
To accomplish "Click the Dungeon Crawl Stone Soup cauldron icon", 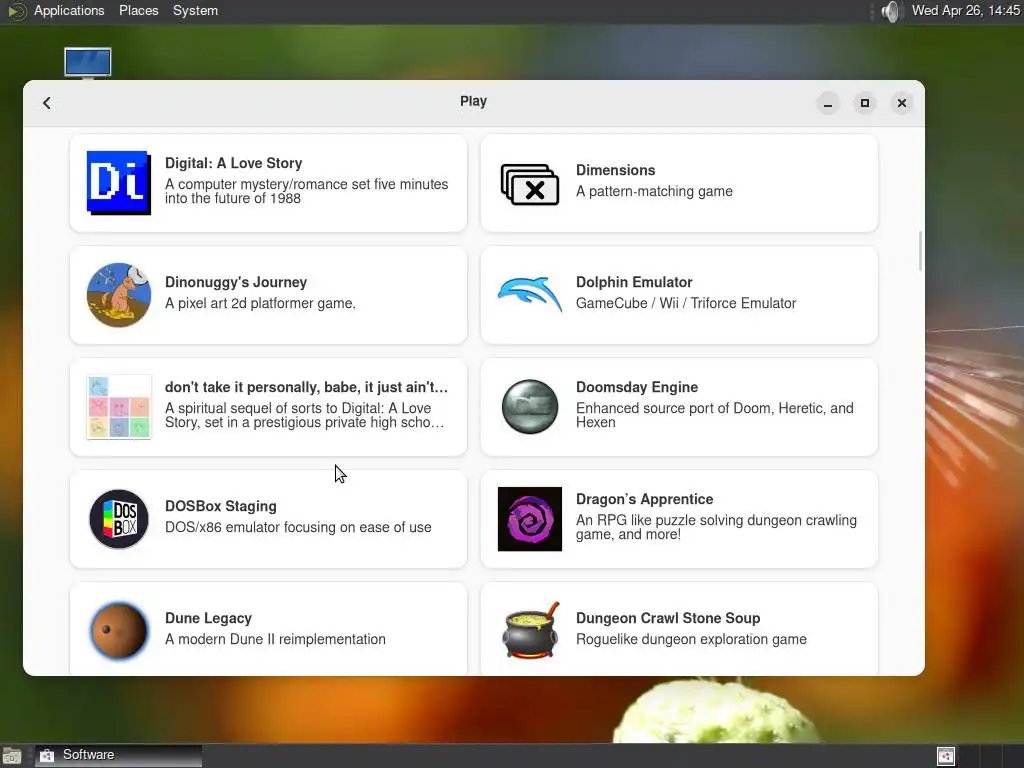I will (530, 630).
